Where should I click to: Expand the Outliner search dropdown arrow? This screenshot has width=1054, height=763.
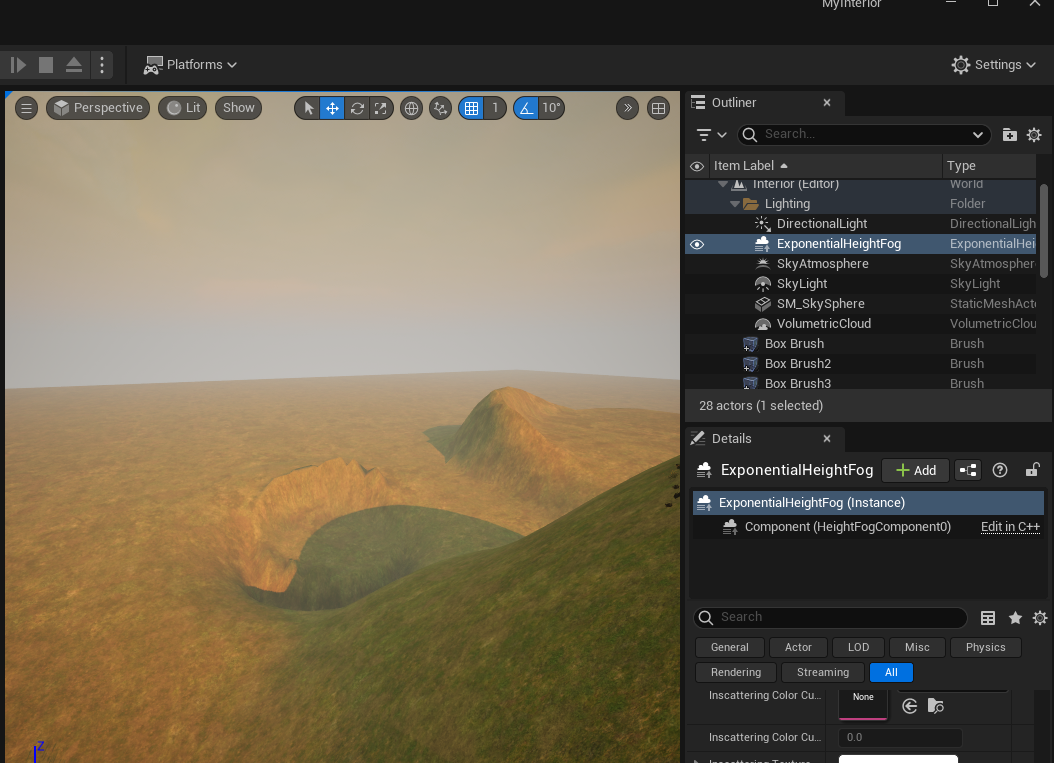[x=977, y=134]
